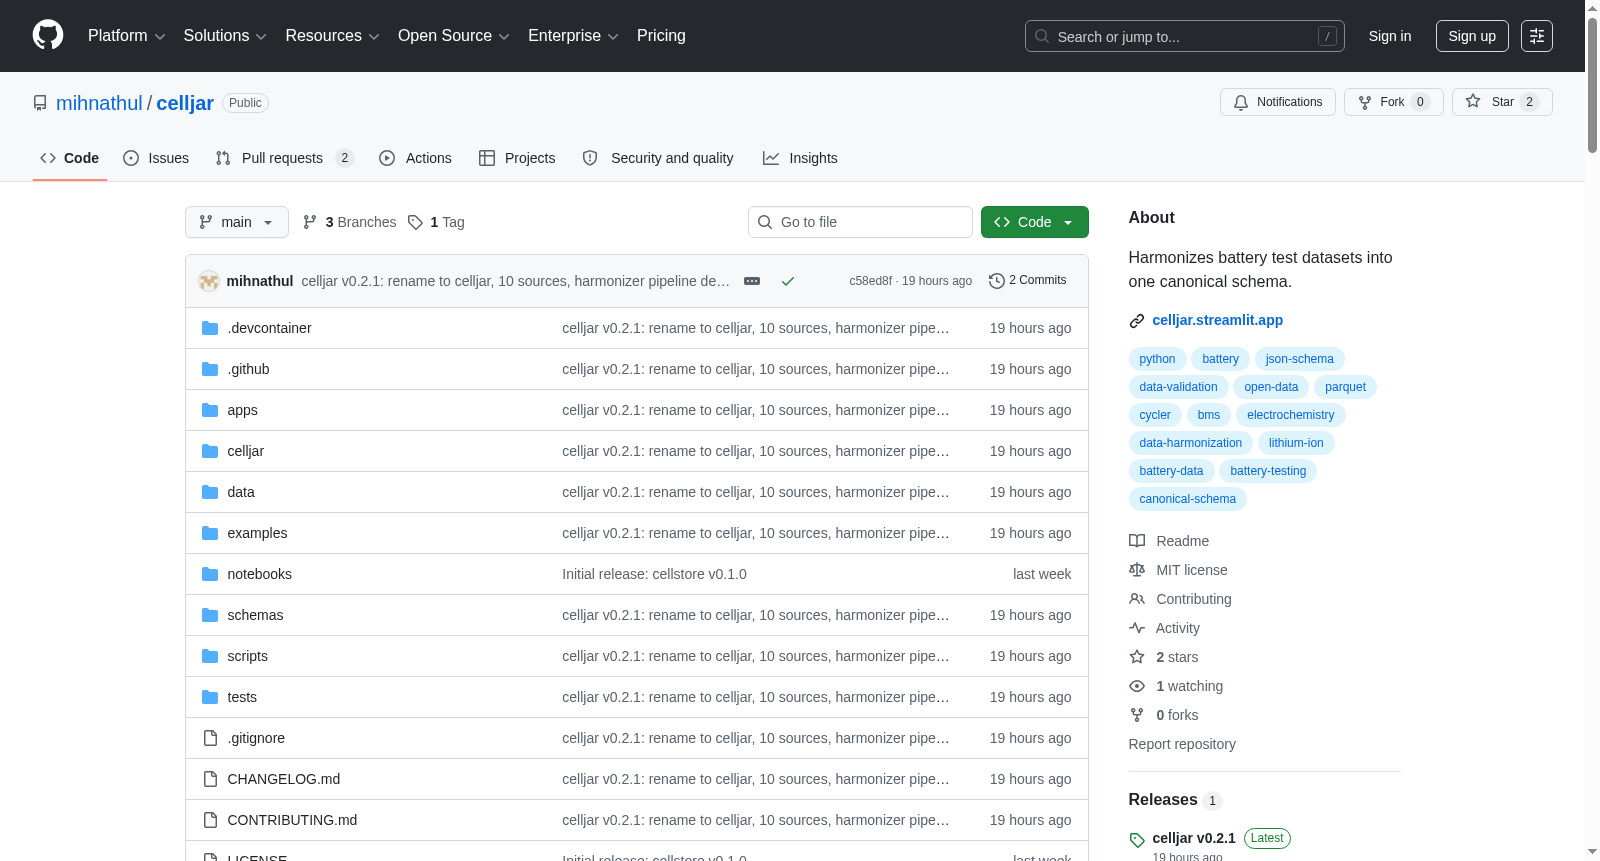View the 1 Tag link

[x=436, y=222]
